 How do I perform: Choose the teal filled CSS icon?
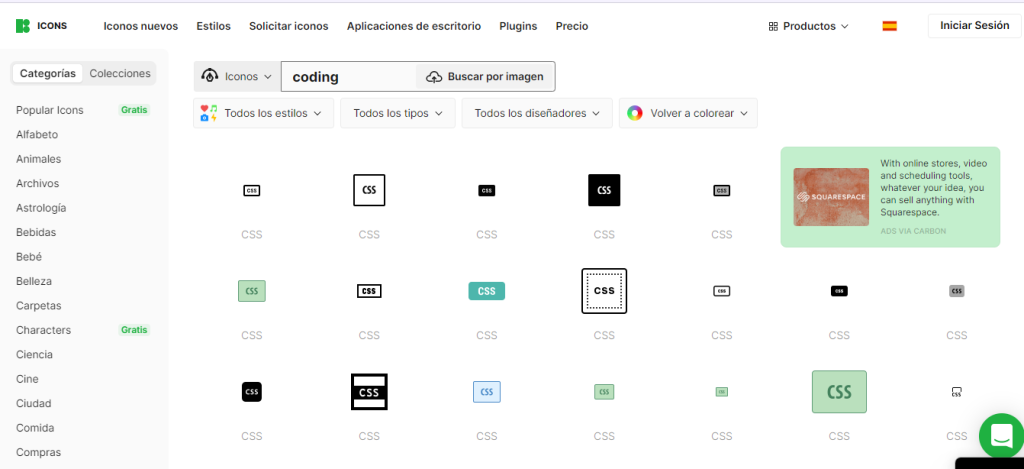(487, 291)
